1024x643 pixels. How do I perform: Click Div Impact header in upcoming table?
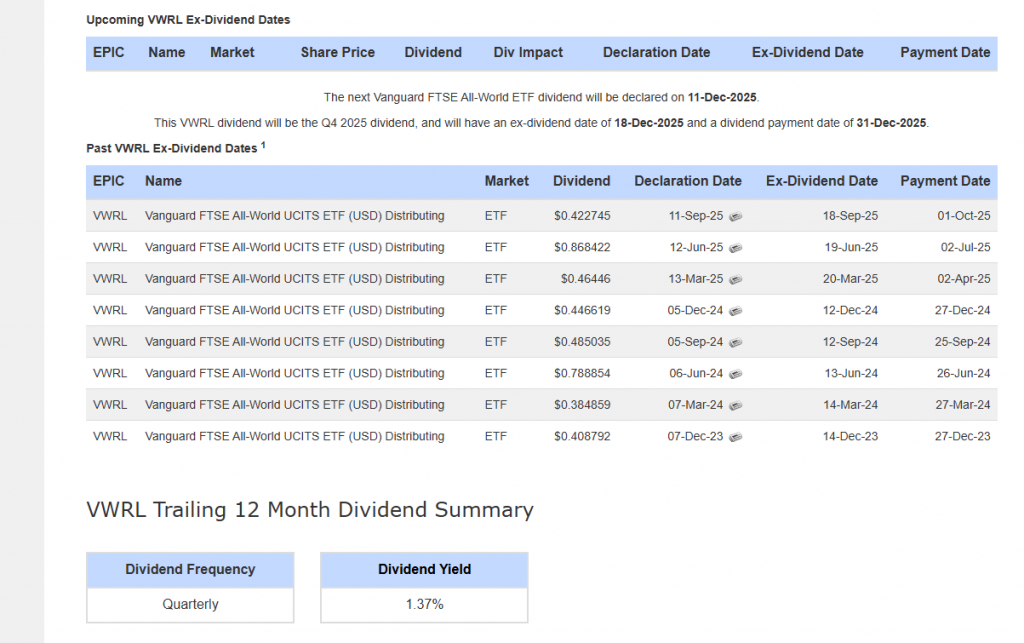(528, 52)
